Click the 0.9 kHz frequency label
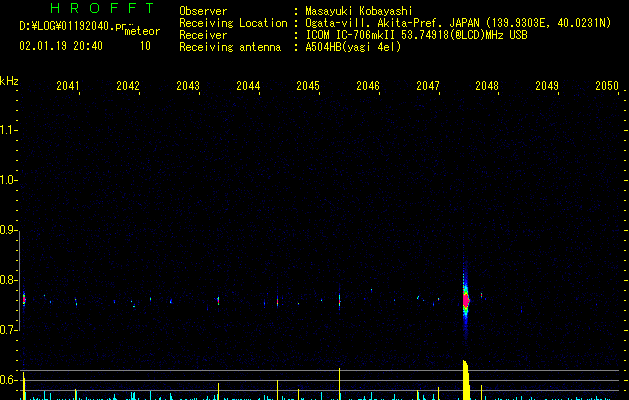 (8, 230)
